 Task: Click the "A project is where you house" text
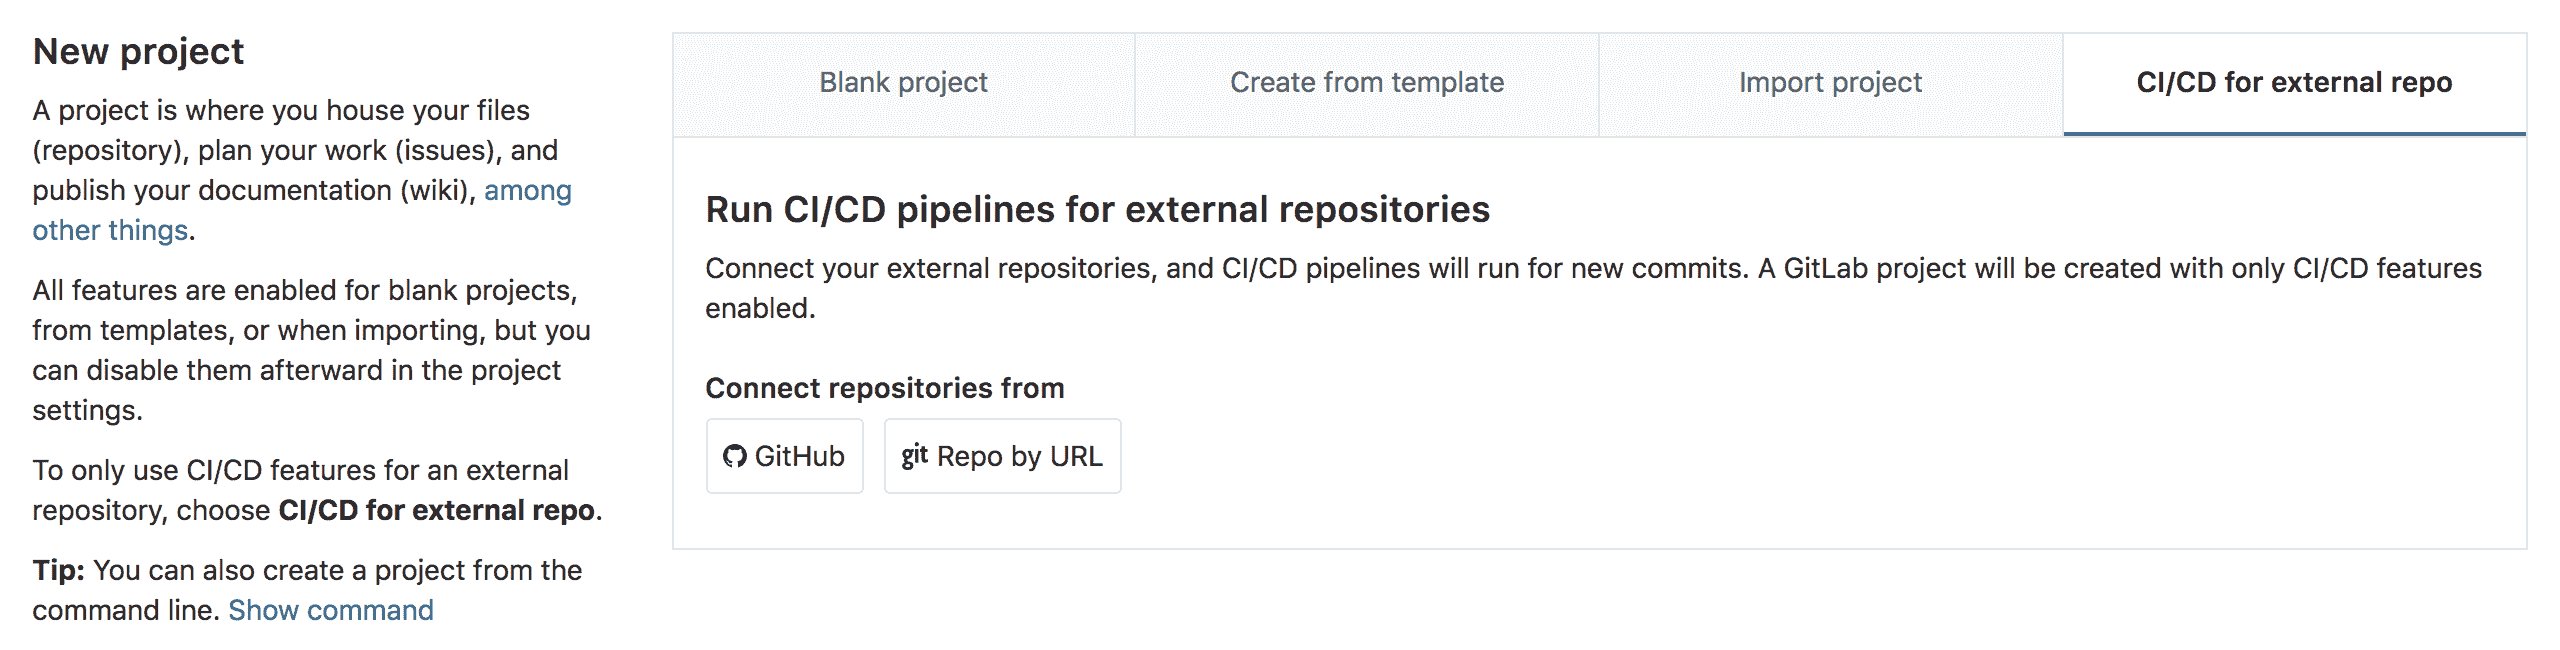[280, 110]
